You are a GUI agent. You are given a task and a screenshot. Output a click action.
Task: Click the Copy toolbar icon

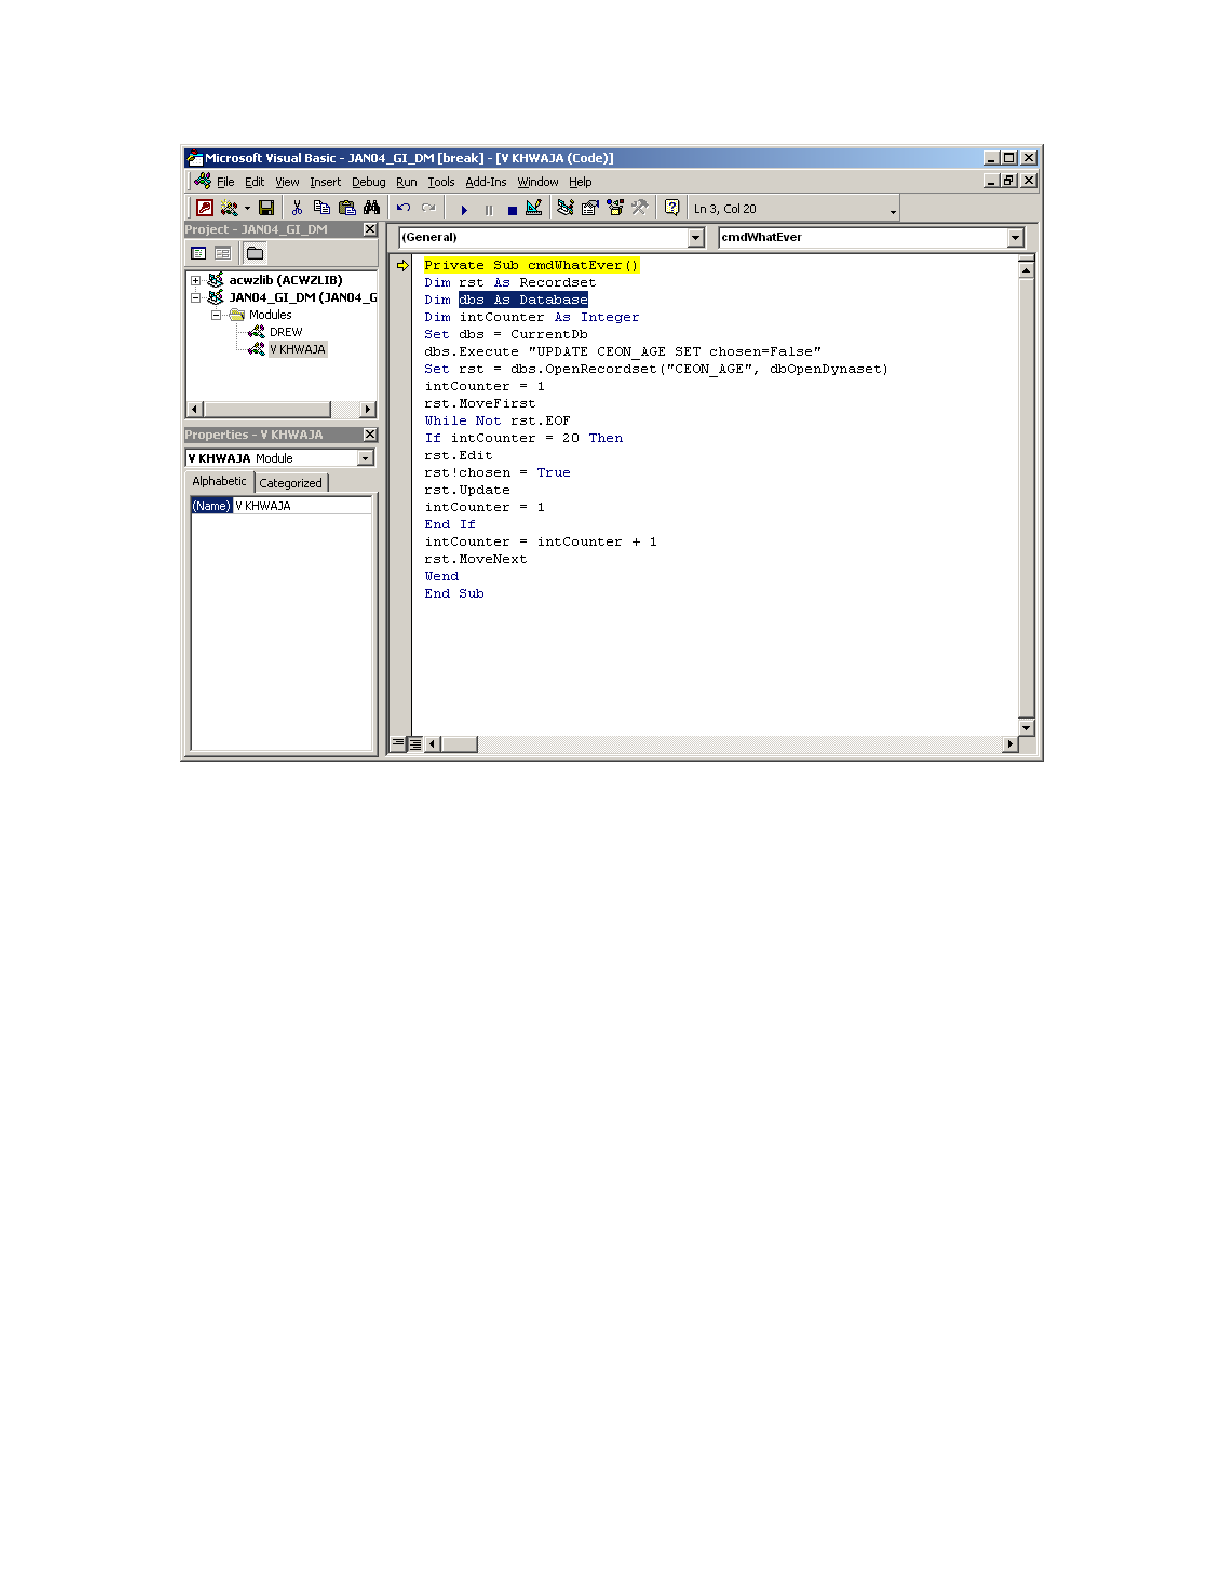click(x=321, y=208)
